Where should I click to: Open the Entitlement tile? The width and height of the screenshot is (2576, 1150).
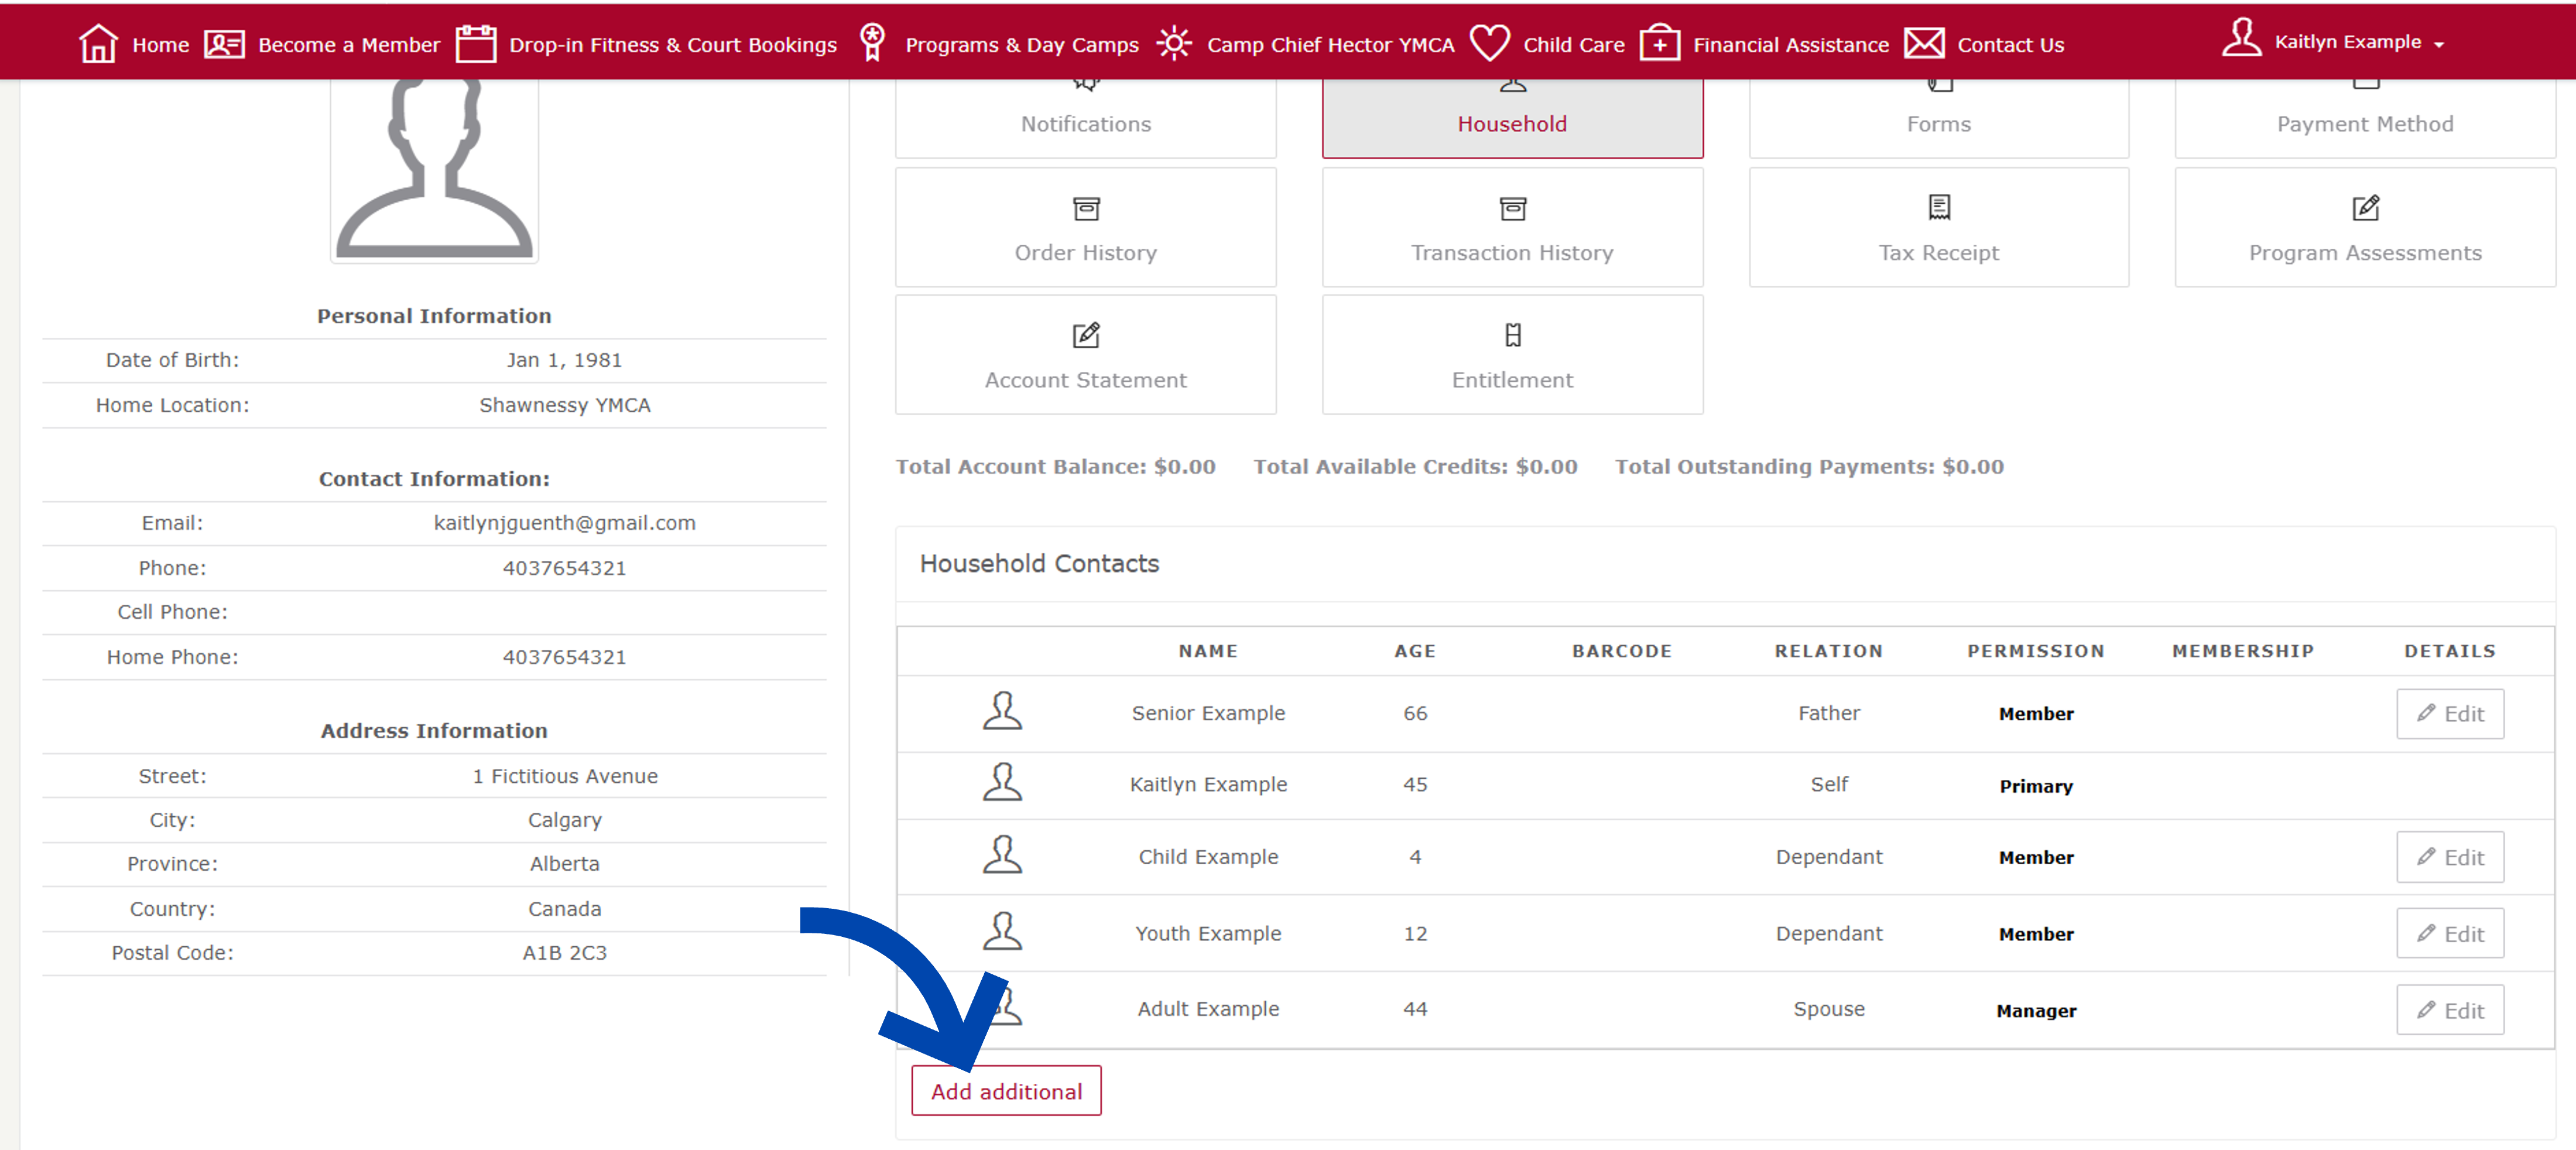point(1511,355)
